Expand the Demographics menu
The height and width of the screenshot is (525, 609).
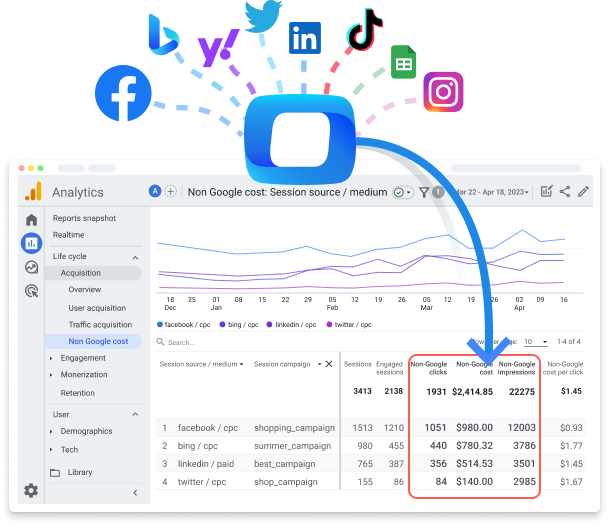click(51, 431)
